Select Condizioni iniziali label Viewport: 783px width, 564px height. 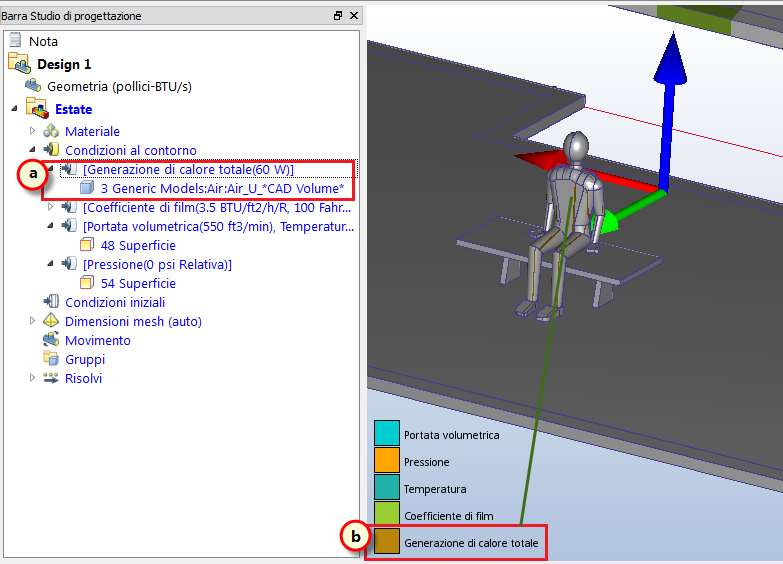pos(115,303)
